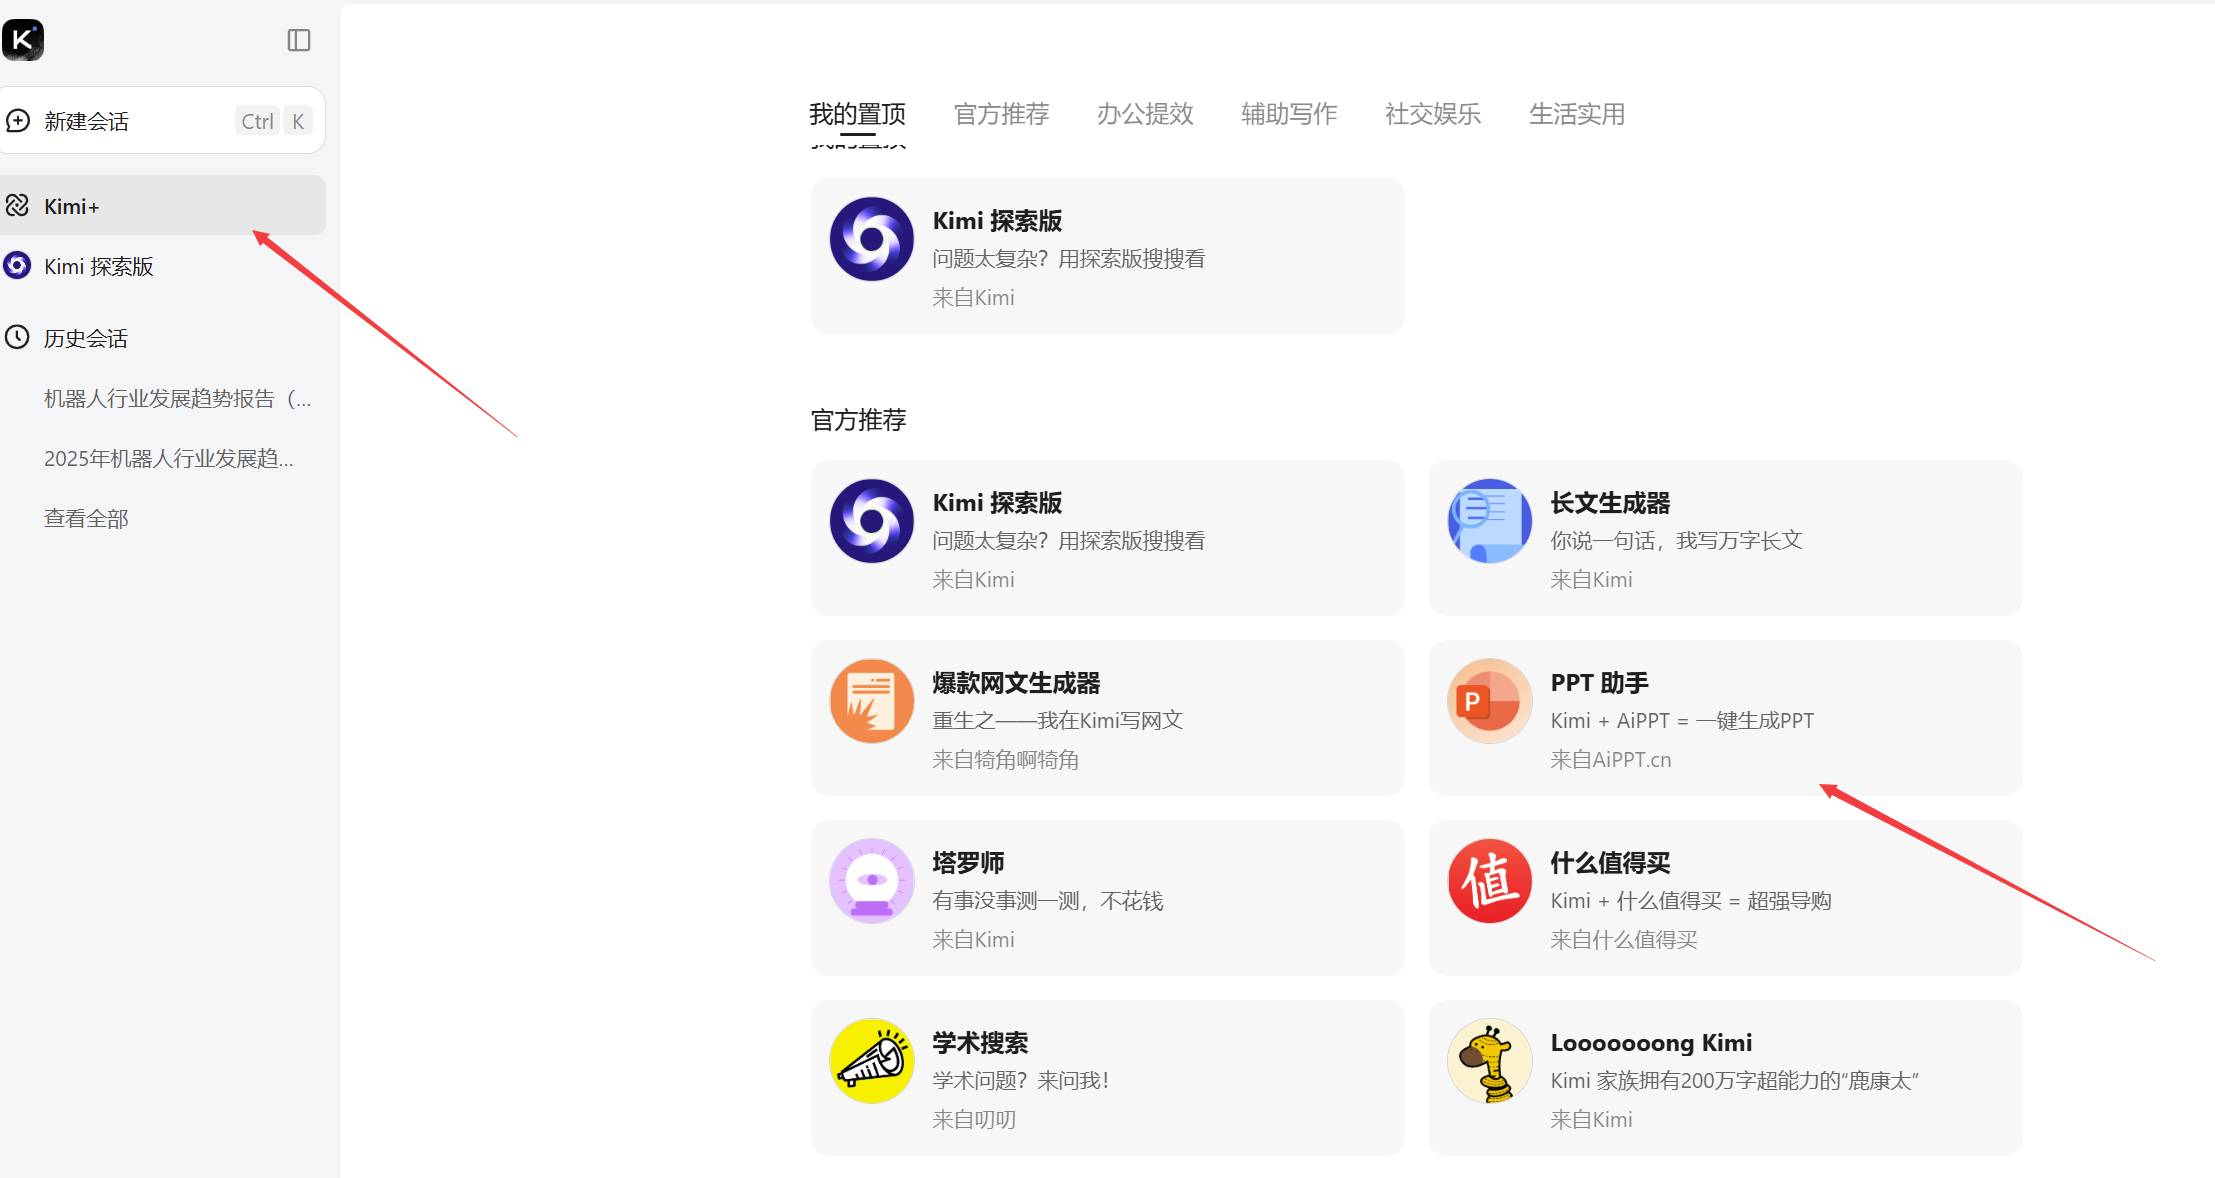Click the 学术搜索 yellow megaphone icon

pyautogui.click(x=872, y=1061)
